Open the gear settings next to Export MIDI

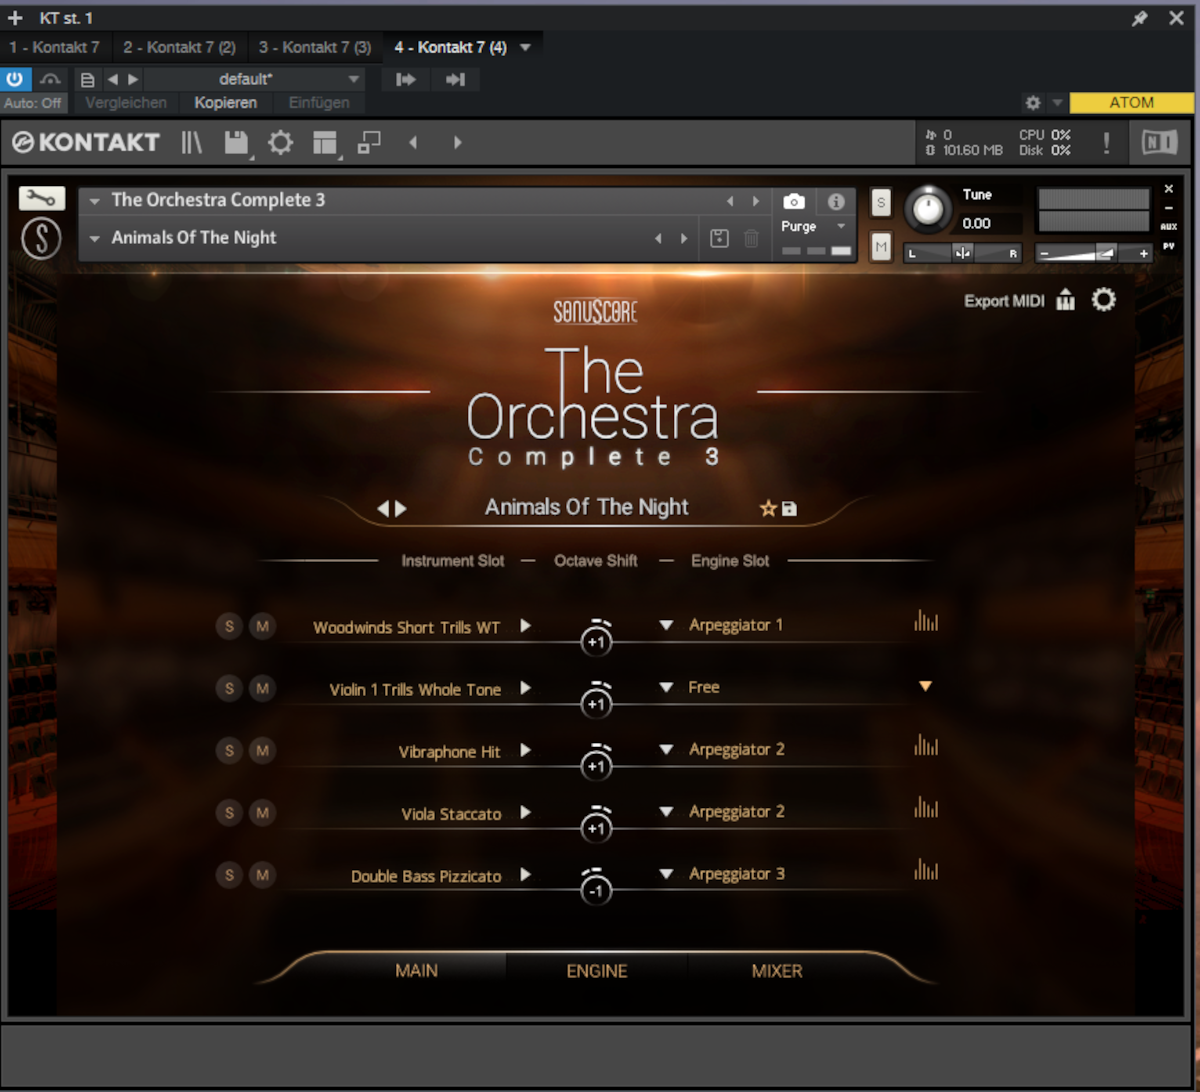[1103, 300]
